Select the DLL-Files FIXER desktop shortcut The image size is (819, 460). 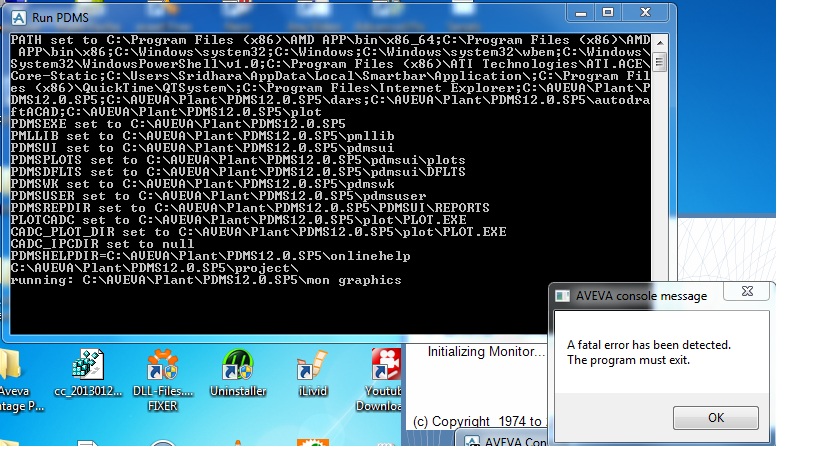(x=162, y=381)
